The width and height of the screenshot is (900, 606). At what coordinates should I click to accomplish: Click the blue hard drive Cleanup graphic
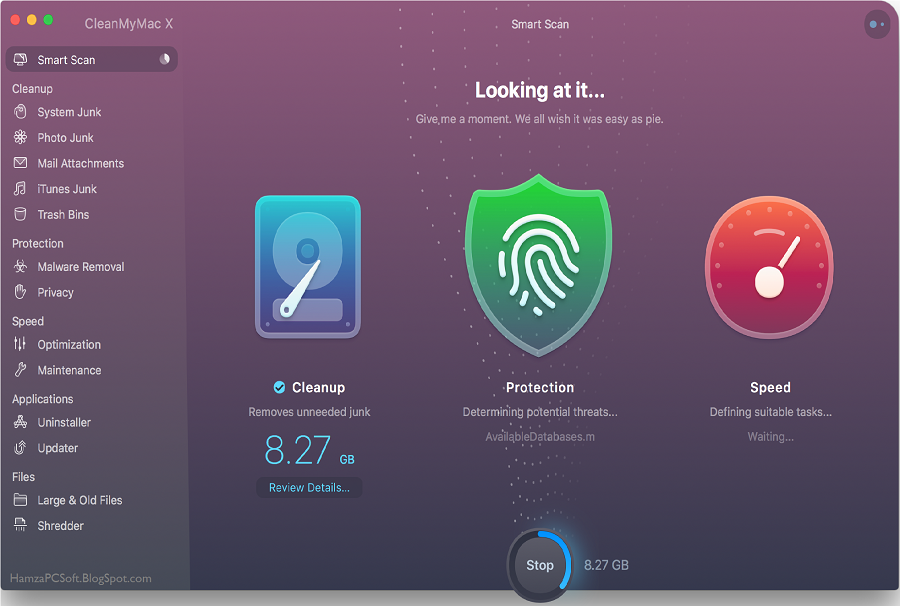tap(308, 267)
